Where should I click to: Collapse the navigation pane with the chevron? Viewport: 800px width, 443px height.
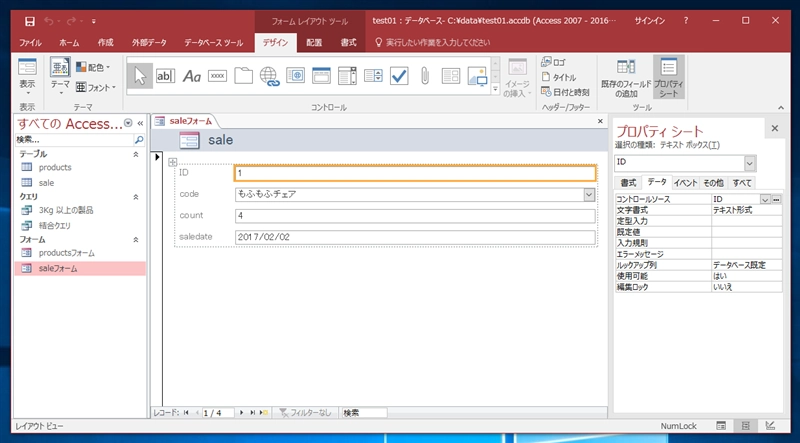(x=140, y=123)
